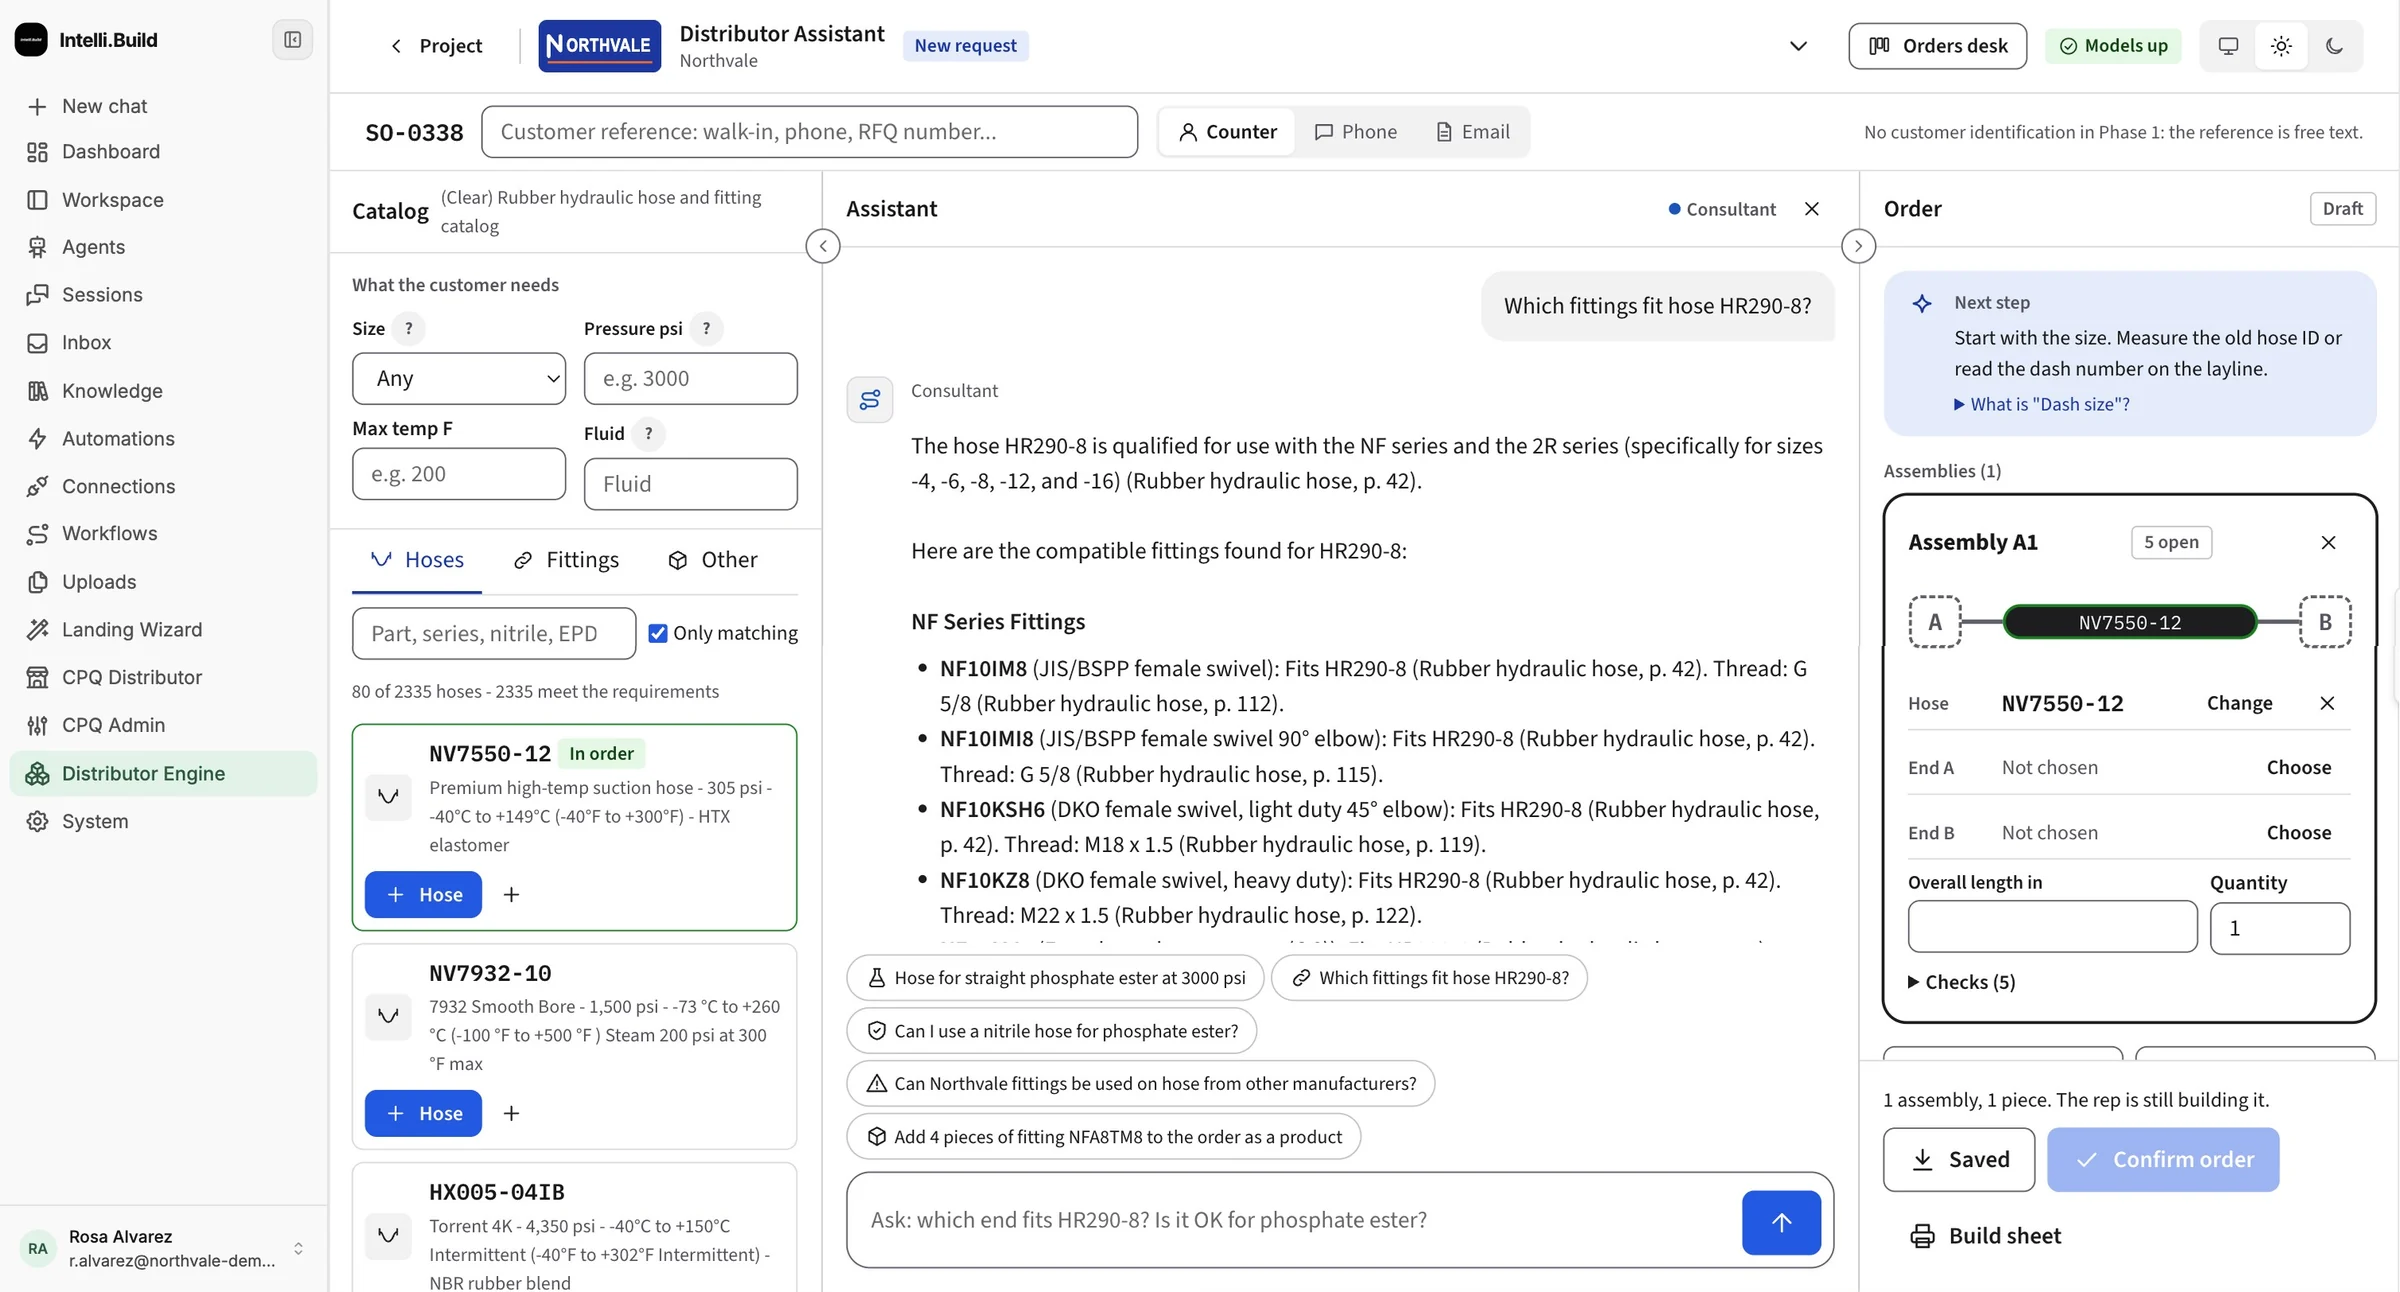Switch to system display theme icon
2400x1292 pixels.
pyautogui.click(x=2228, y=46)
